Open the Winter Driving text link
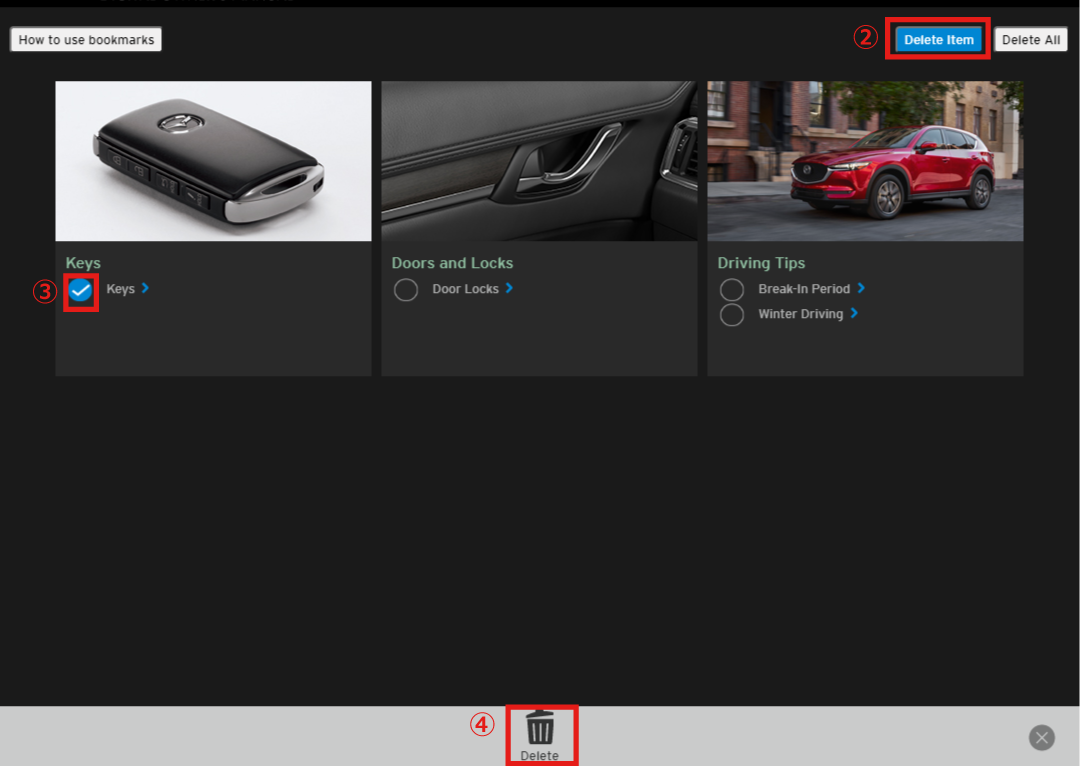 800,314
